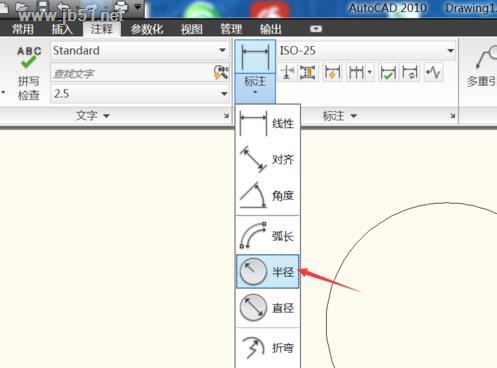Select 半径 radius dimension

tap(268, 271)
